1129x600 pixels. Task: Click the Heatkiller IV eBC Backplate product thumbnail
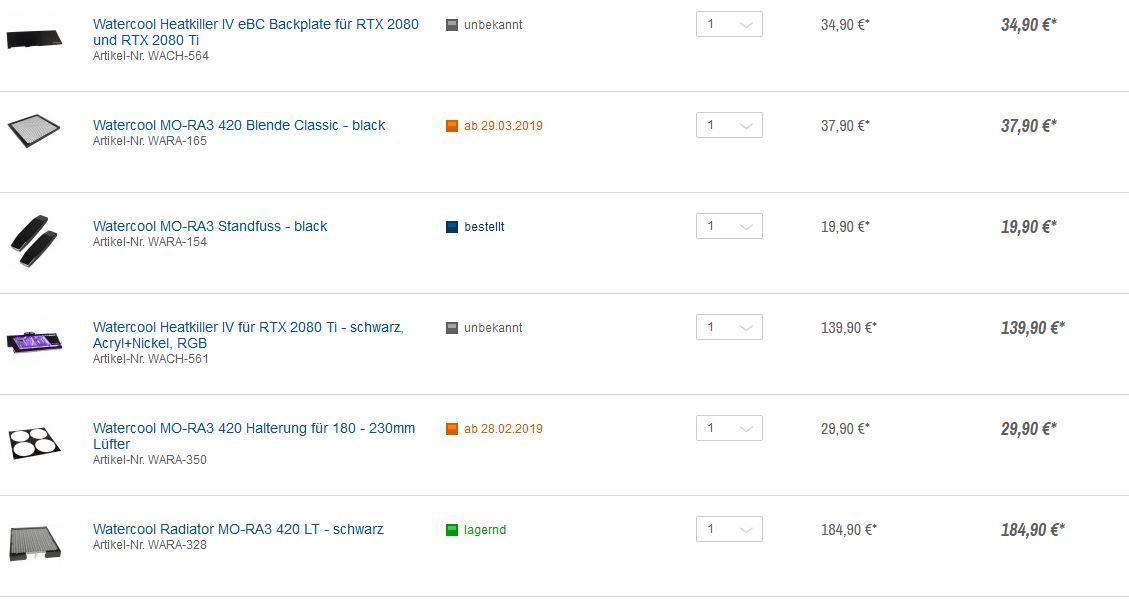point(34,38)
